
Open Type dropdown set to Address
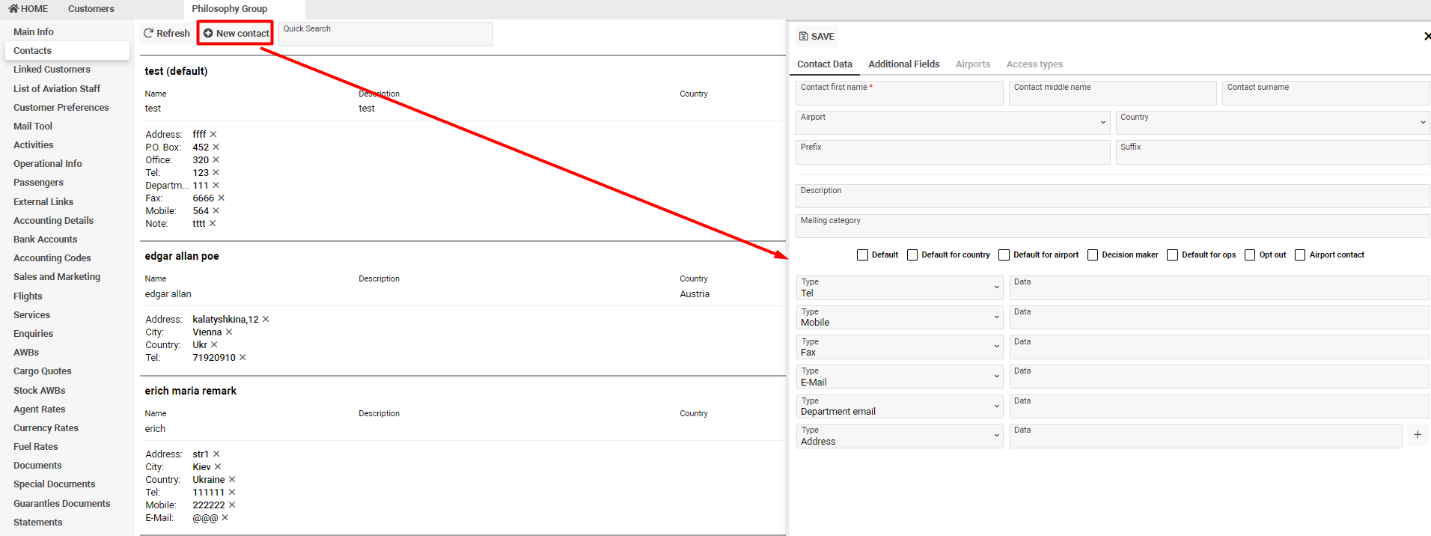coord(899,435)
